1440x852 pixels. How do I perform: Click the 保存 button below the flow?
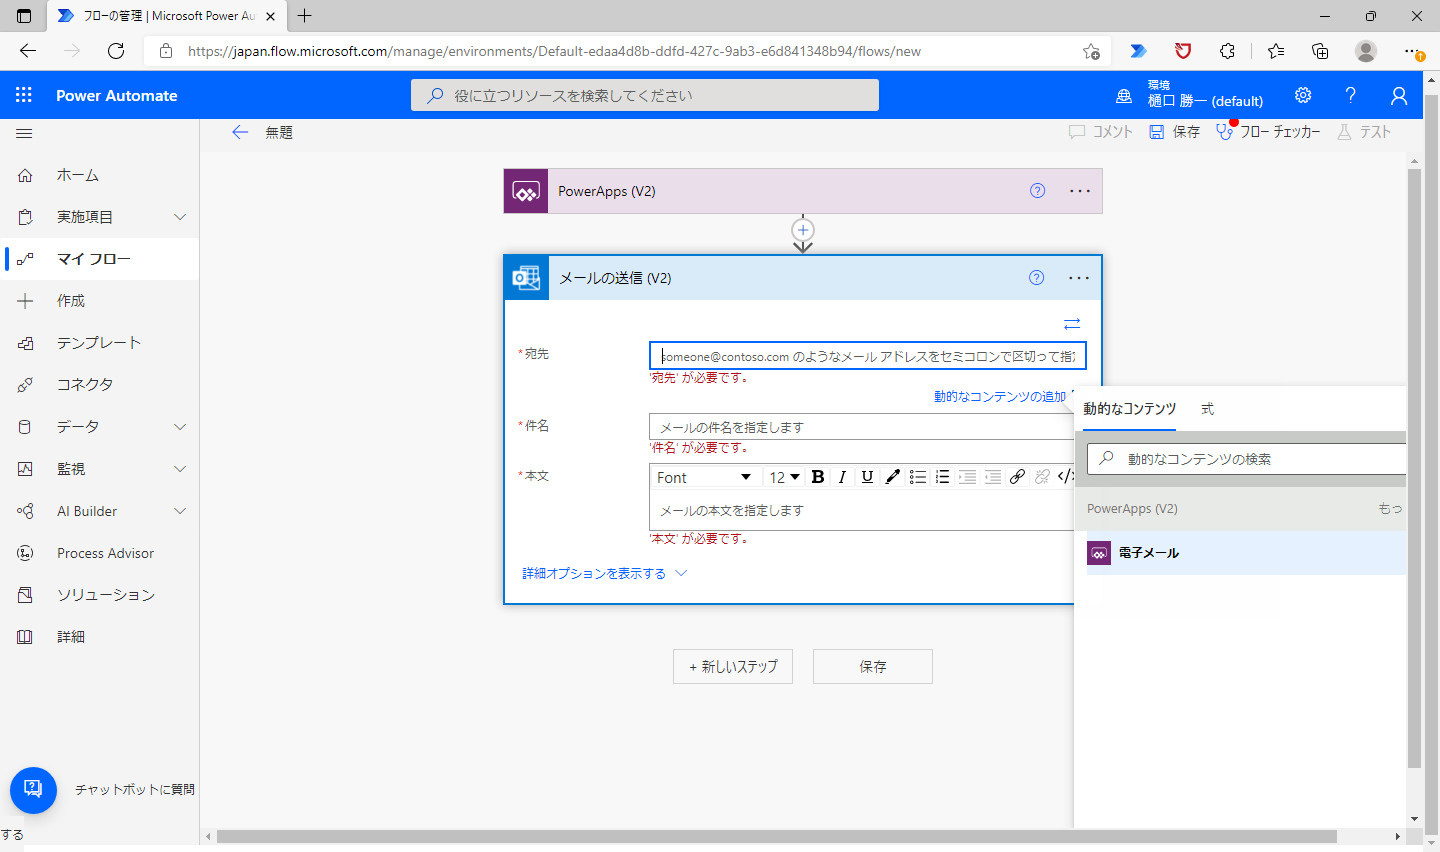click(873, 666)
